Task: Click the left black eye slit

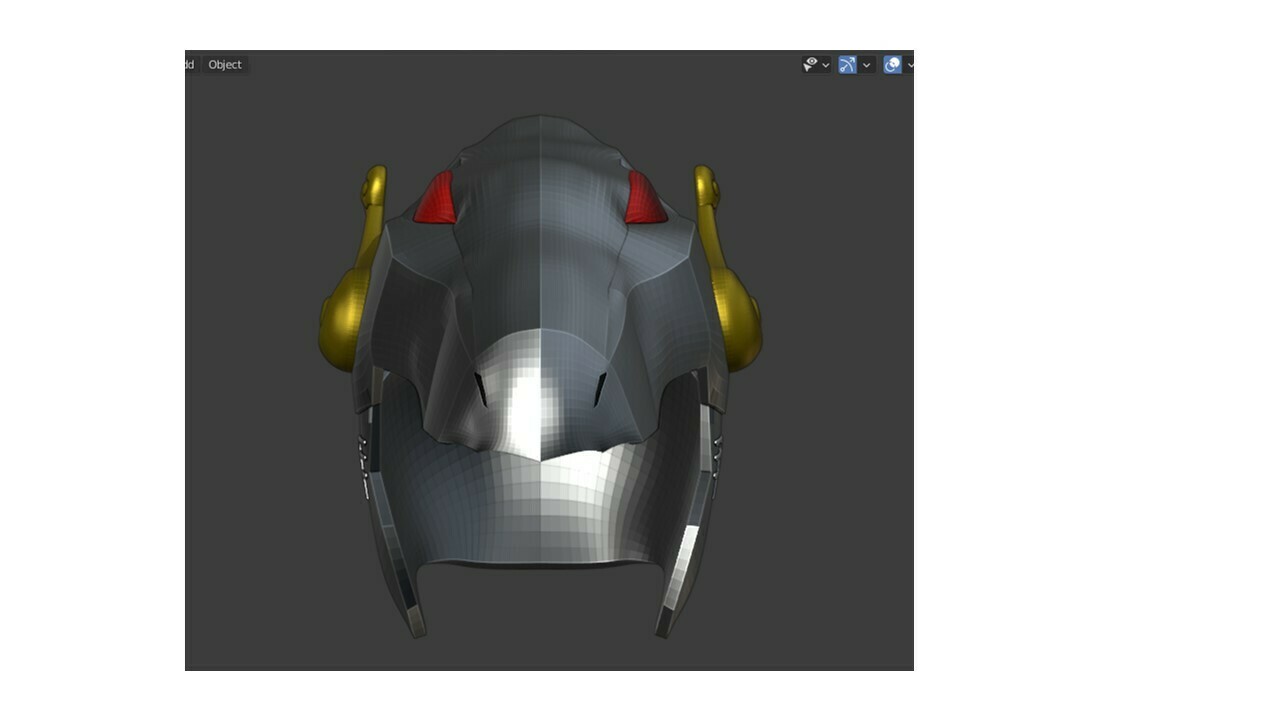Action: 481,389
